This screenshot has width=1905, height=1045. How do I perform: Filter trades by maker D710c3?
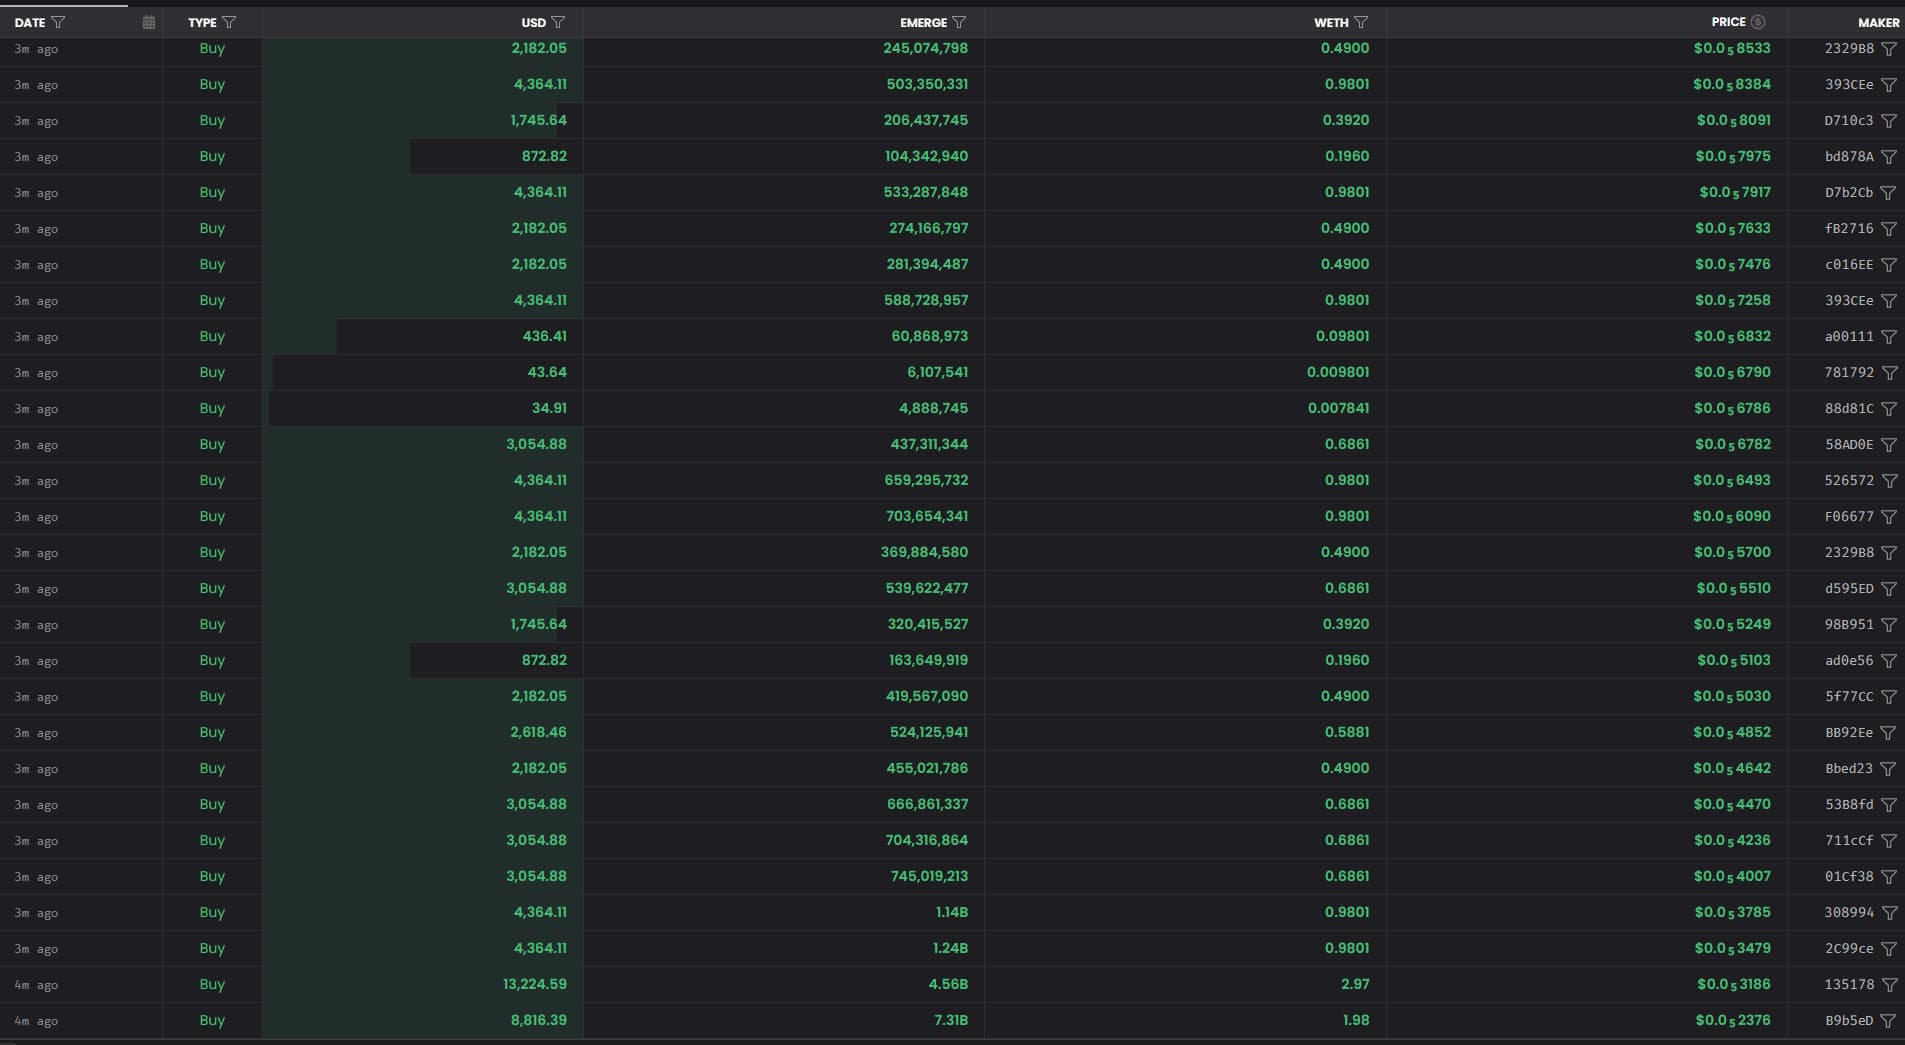coord(1889,121)
